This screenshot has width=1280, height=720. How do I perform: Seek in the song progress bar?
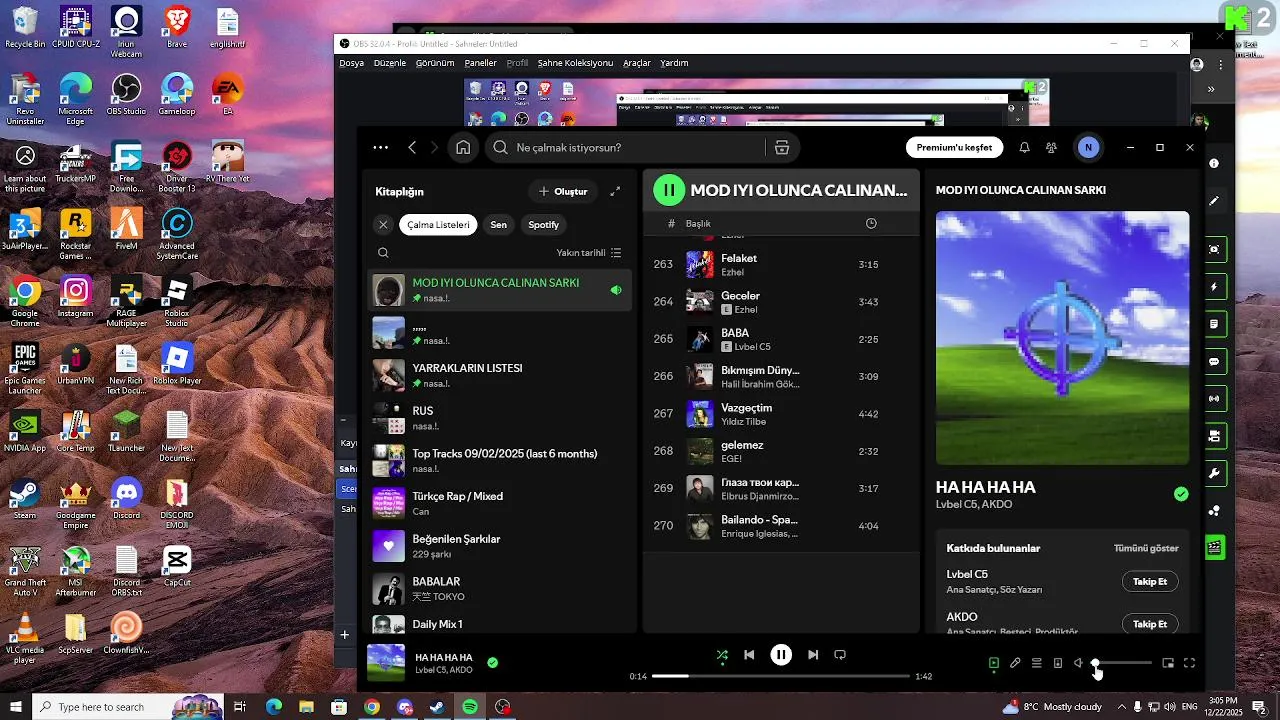(x=781, y=677)
